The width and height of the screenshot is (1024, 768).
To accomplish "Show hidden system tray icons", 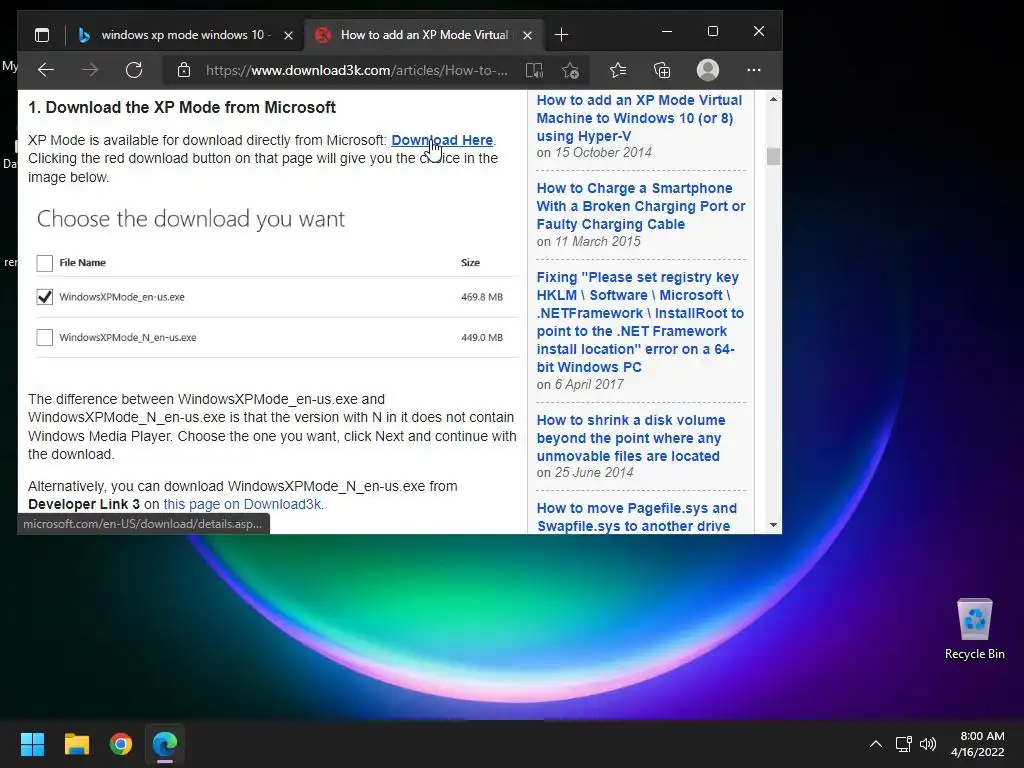I will click(x=876, y=744).
